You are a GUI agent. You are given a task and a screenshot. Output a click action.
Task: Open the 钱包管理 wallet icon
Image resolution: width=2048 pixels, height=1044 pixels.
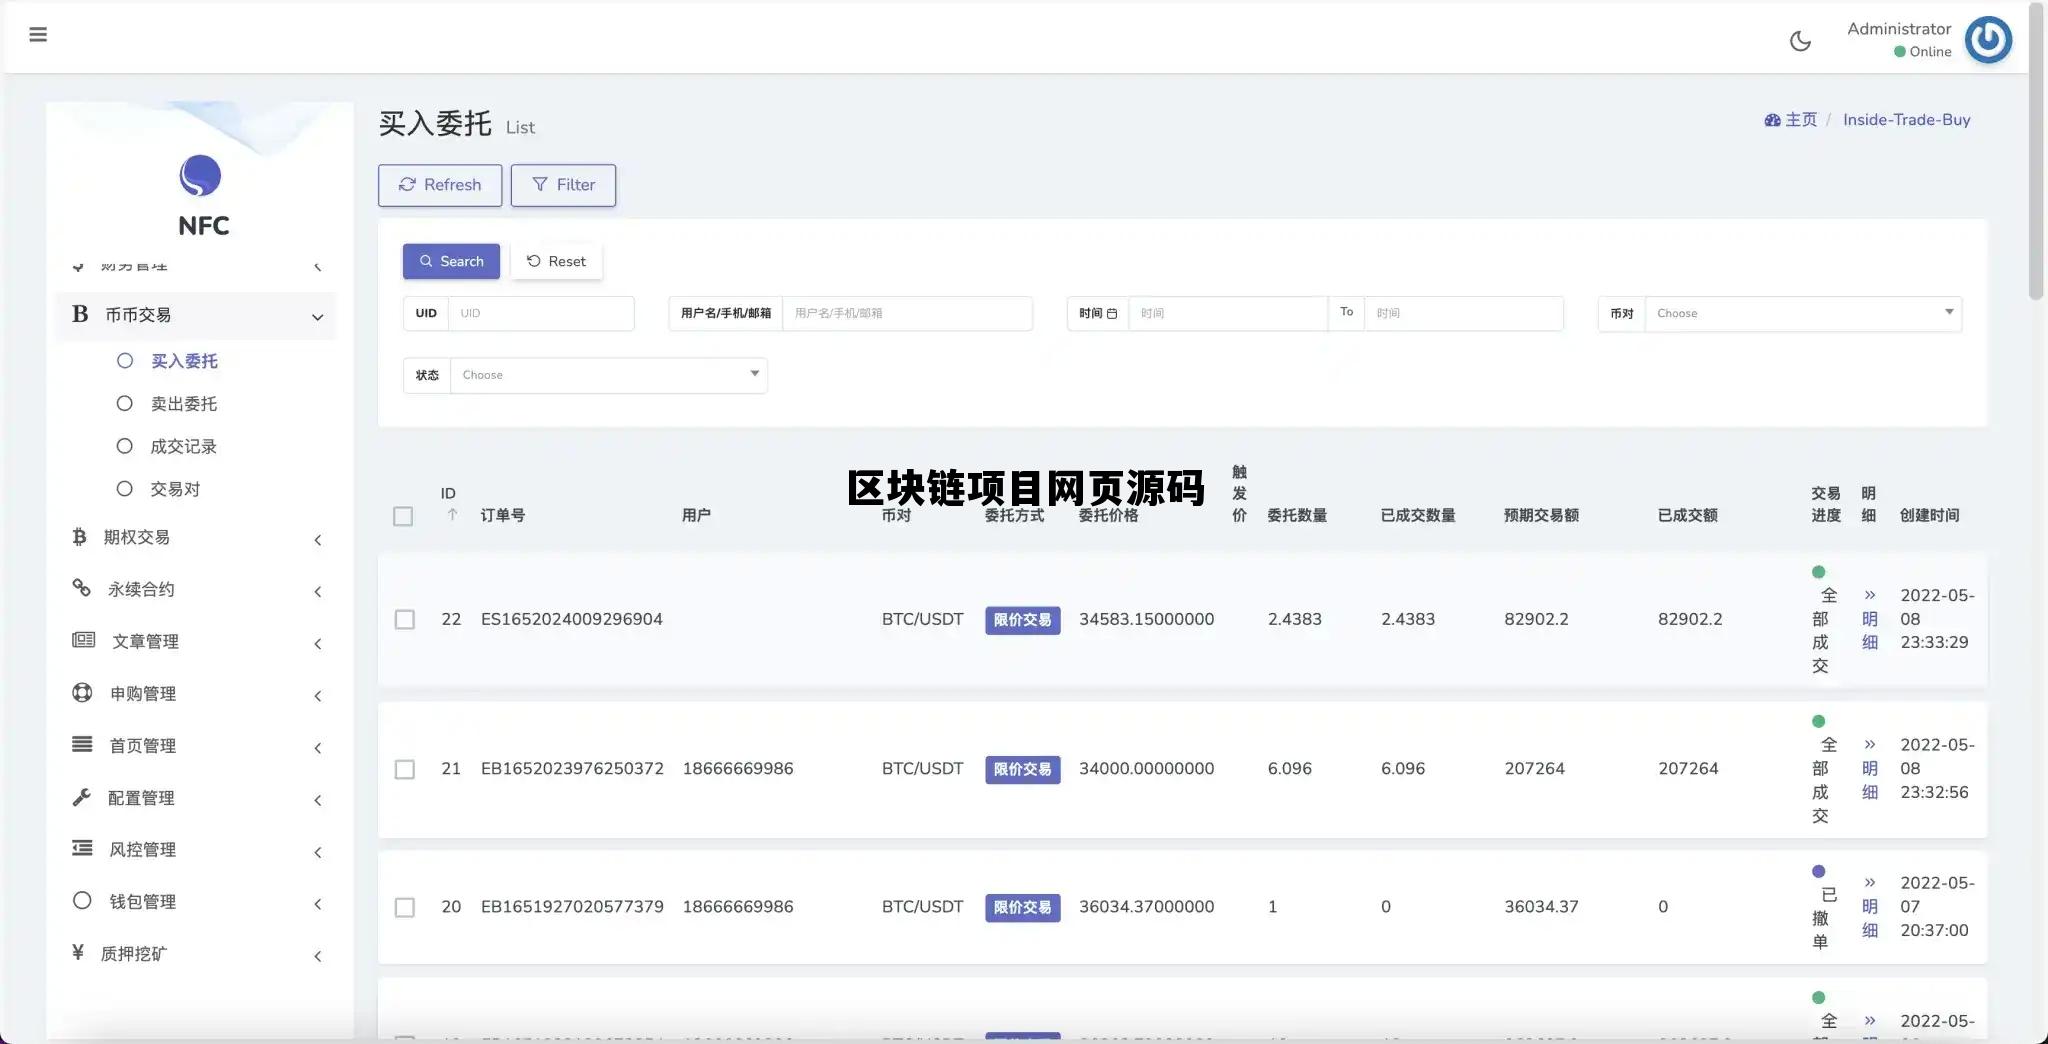(82, 900)
